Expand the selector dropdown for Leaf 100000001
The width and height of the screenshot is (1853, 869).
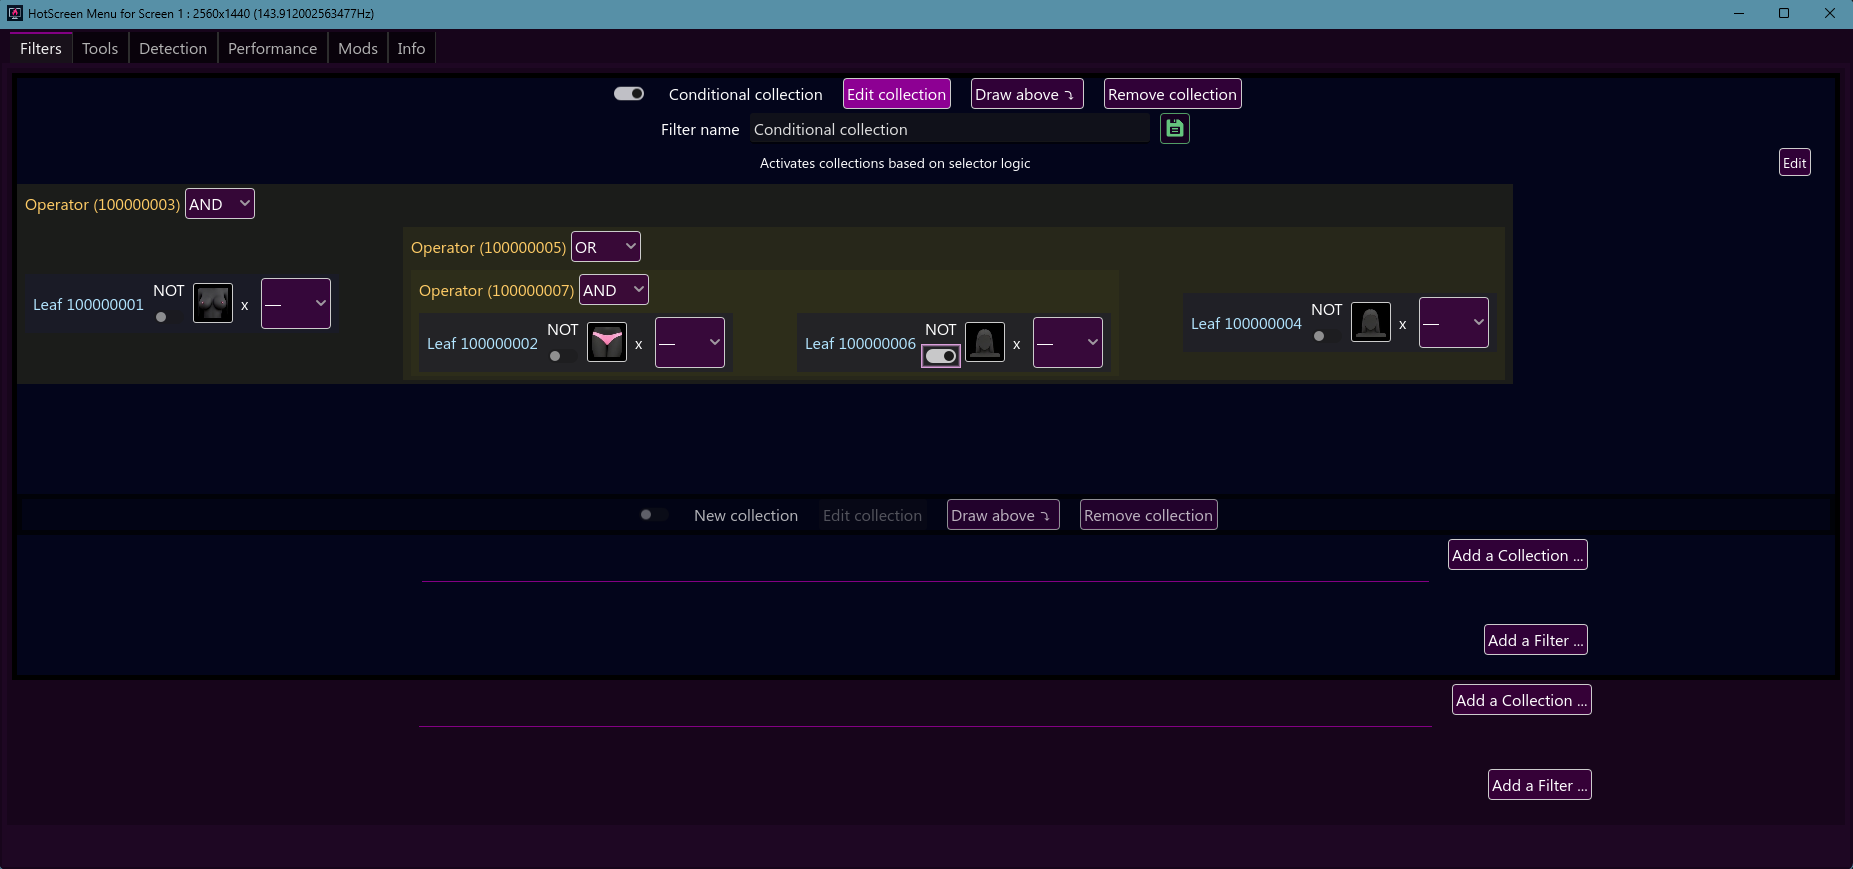(x=296, y=303)
